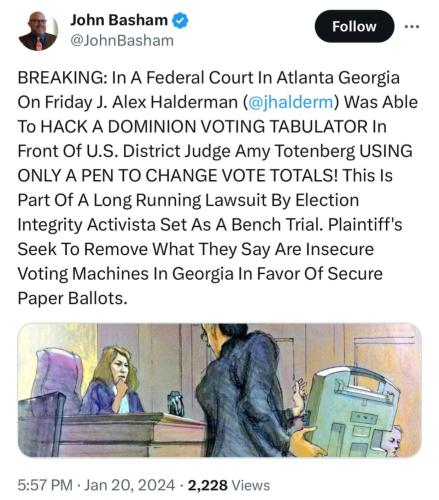Open the John Basham display name
Screen dimensions: 439x500
[119, 20]
